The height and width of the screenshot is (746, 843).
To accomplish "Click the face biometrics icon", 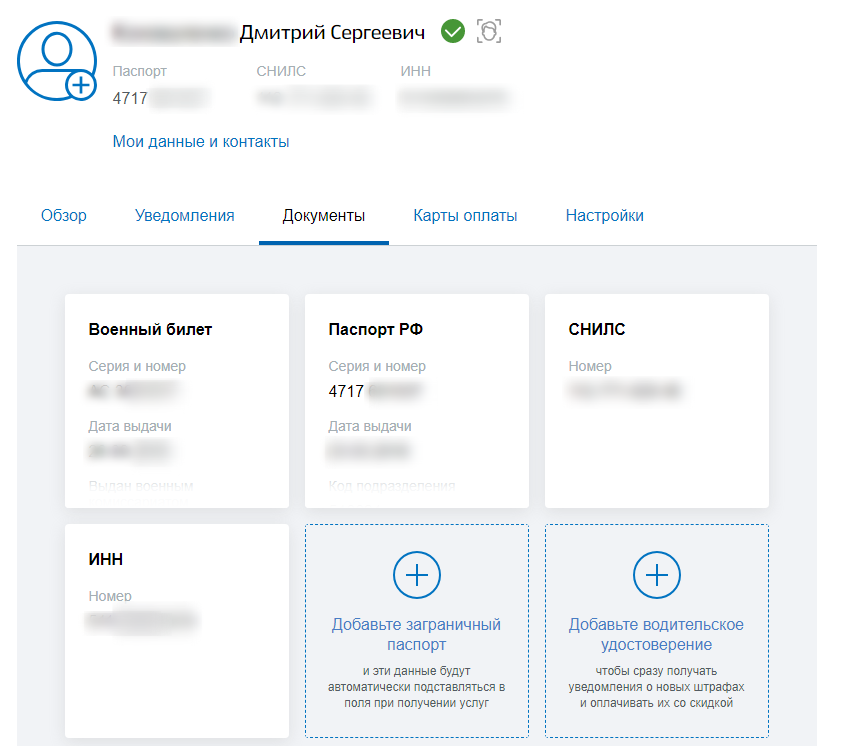I will tap(489, 31).
